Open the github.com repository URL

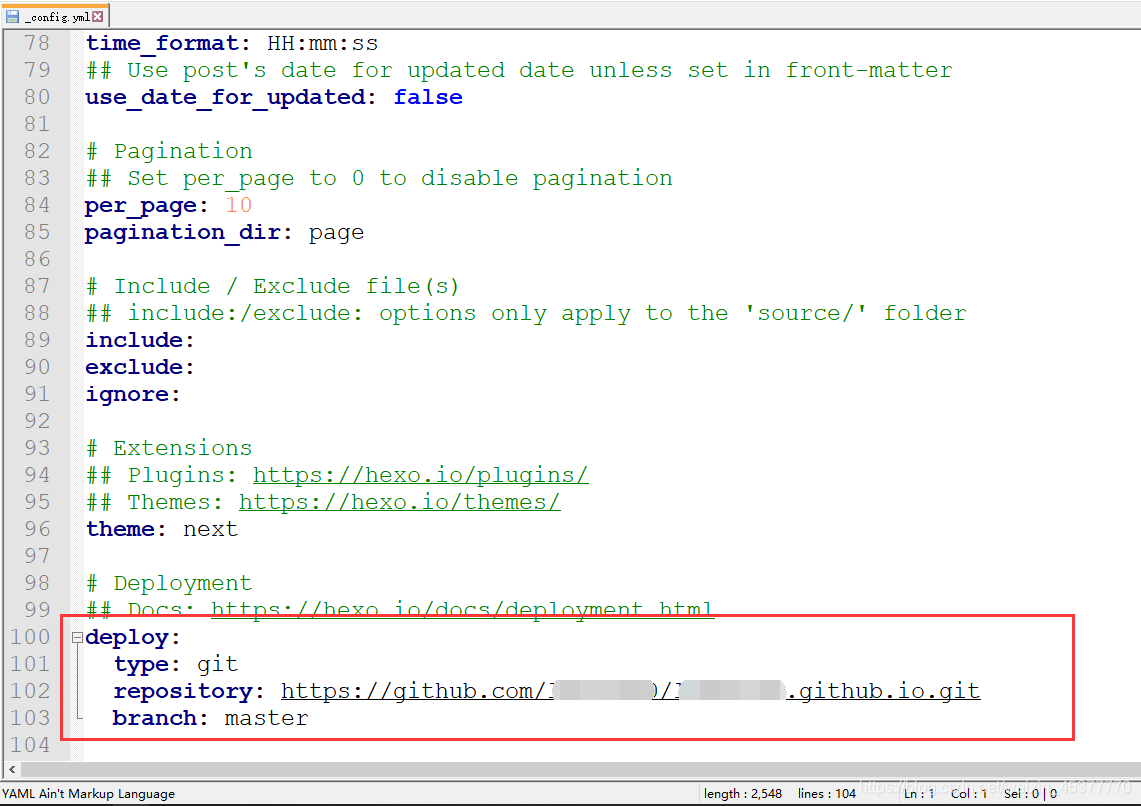pos(630,691)
